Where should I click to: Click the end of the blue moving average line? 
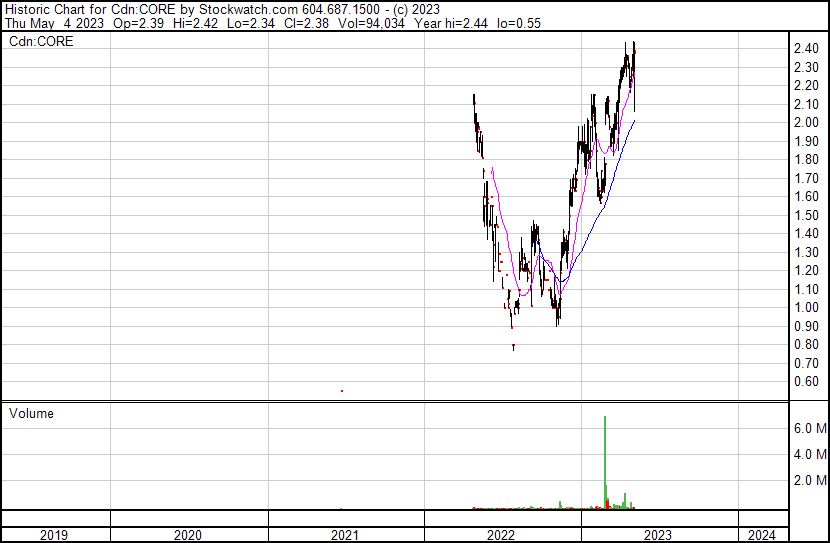click(x=634, y=121)
